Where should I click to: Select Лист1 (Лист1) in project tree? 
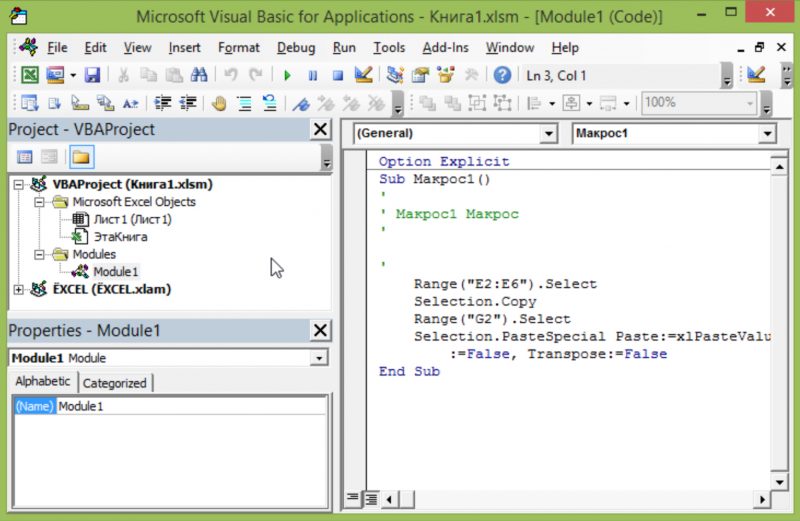[133, 219]
